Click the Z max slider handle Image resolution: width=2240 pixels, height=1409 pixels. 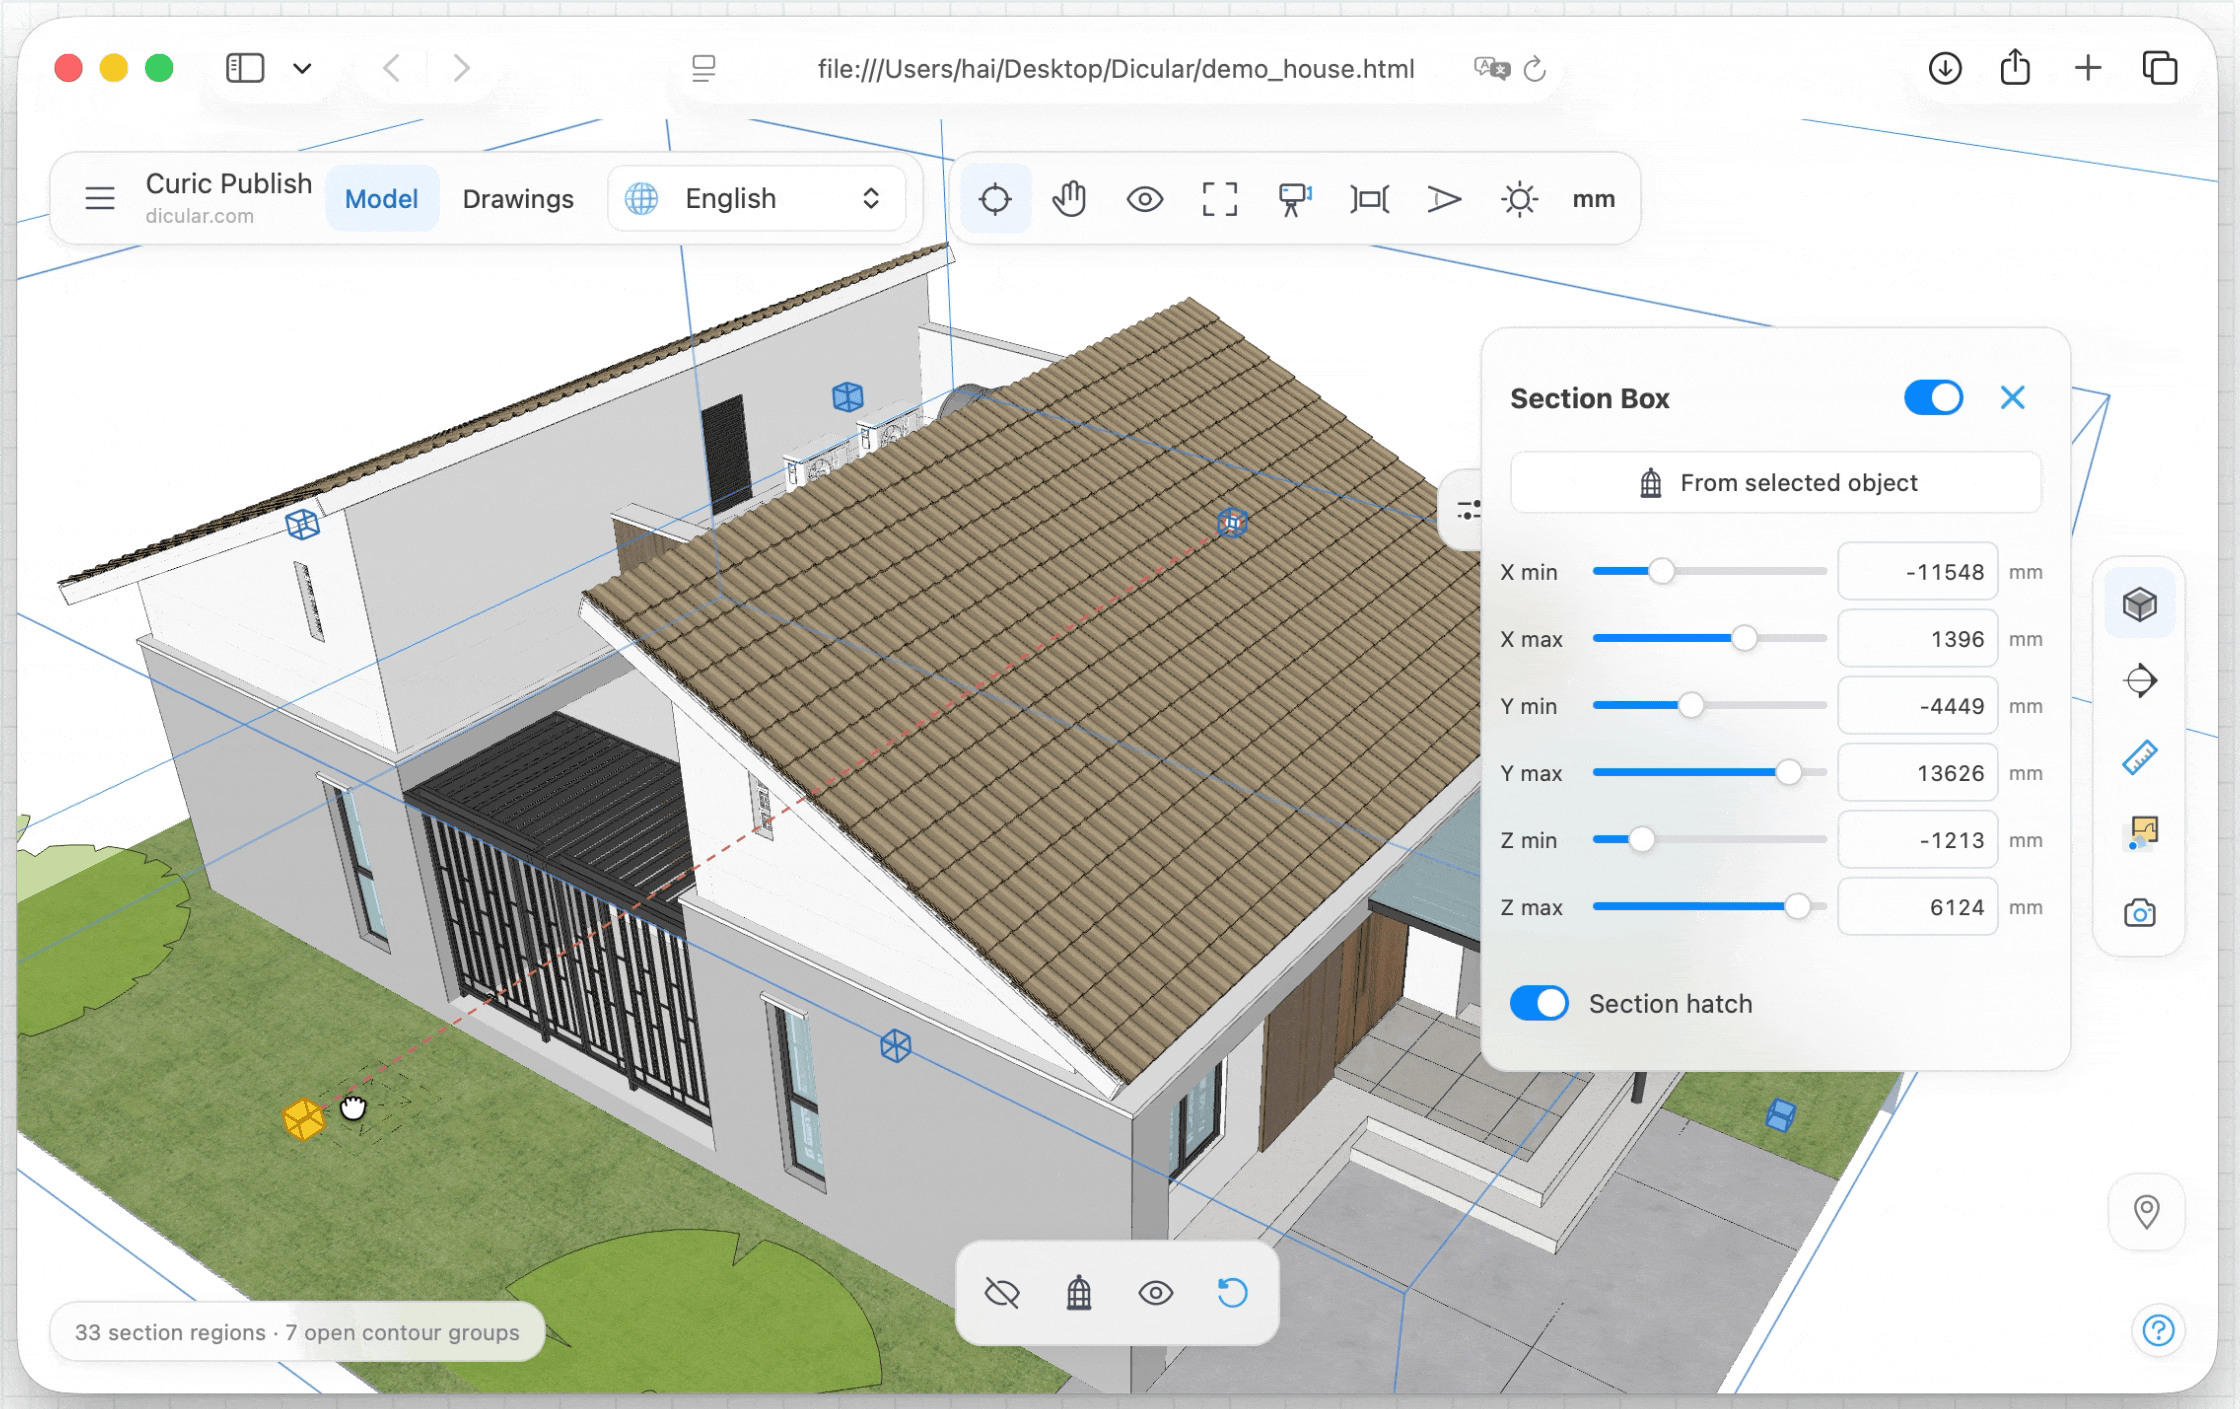pyautogui.click(x=1797, y=907)
